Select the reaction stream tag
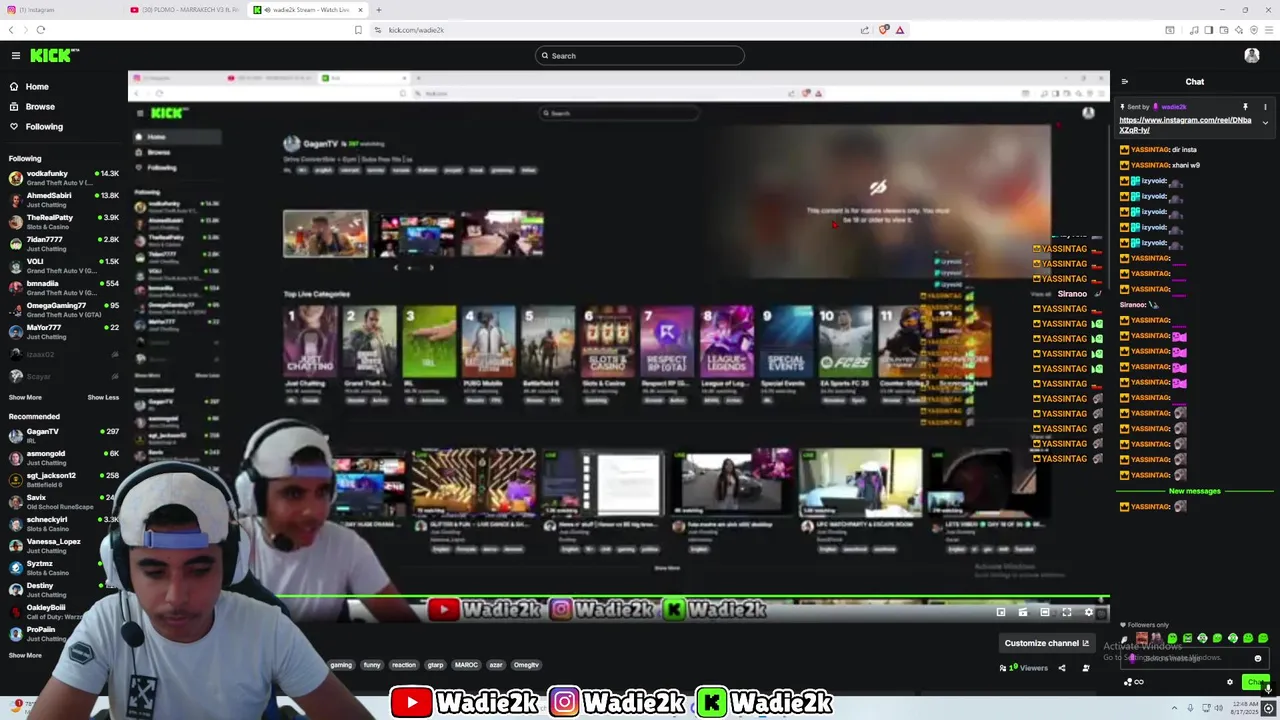1280x720 pixels. click(x=404, y=665)
